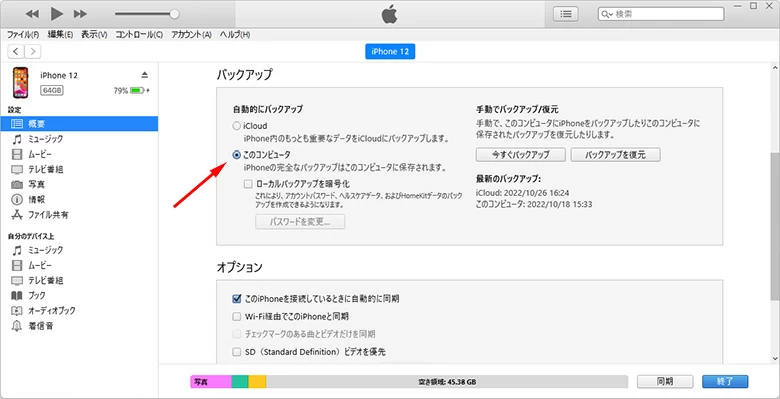Click the iCloud: 2022/10/26 16:24 text
The height and width of the screenshot is (399, 780).
tap(522, 193)
